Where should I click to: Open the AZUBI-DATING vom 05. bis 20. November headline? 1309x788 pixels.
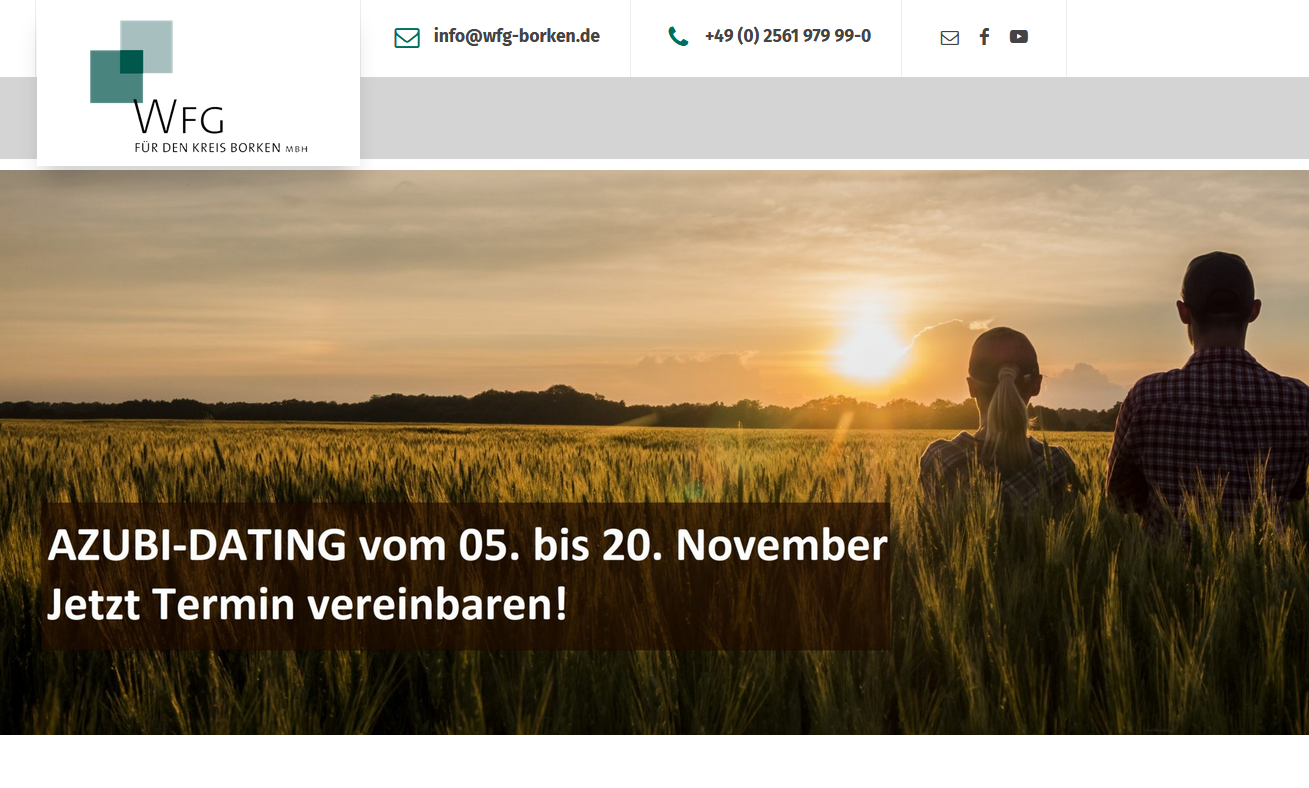(467, 546)
